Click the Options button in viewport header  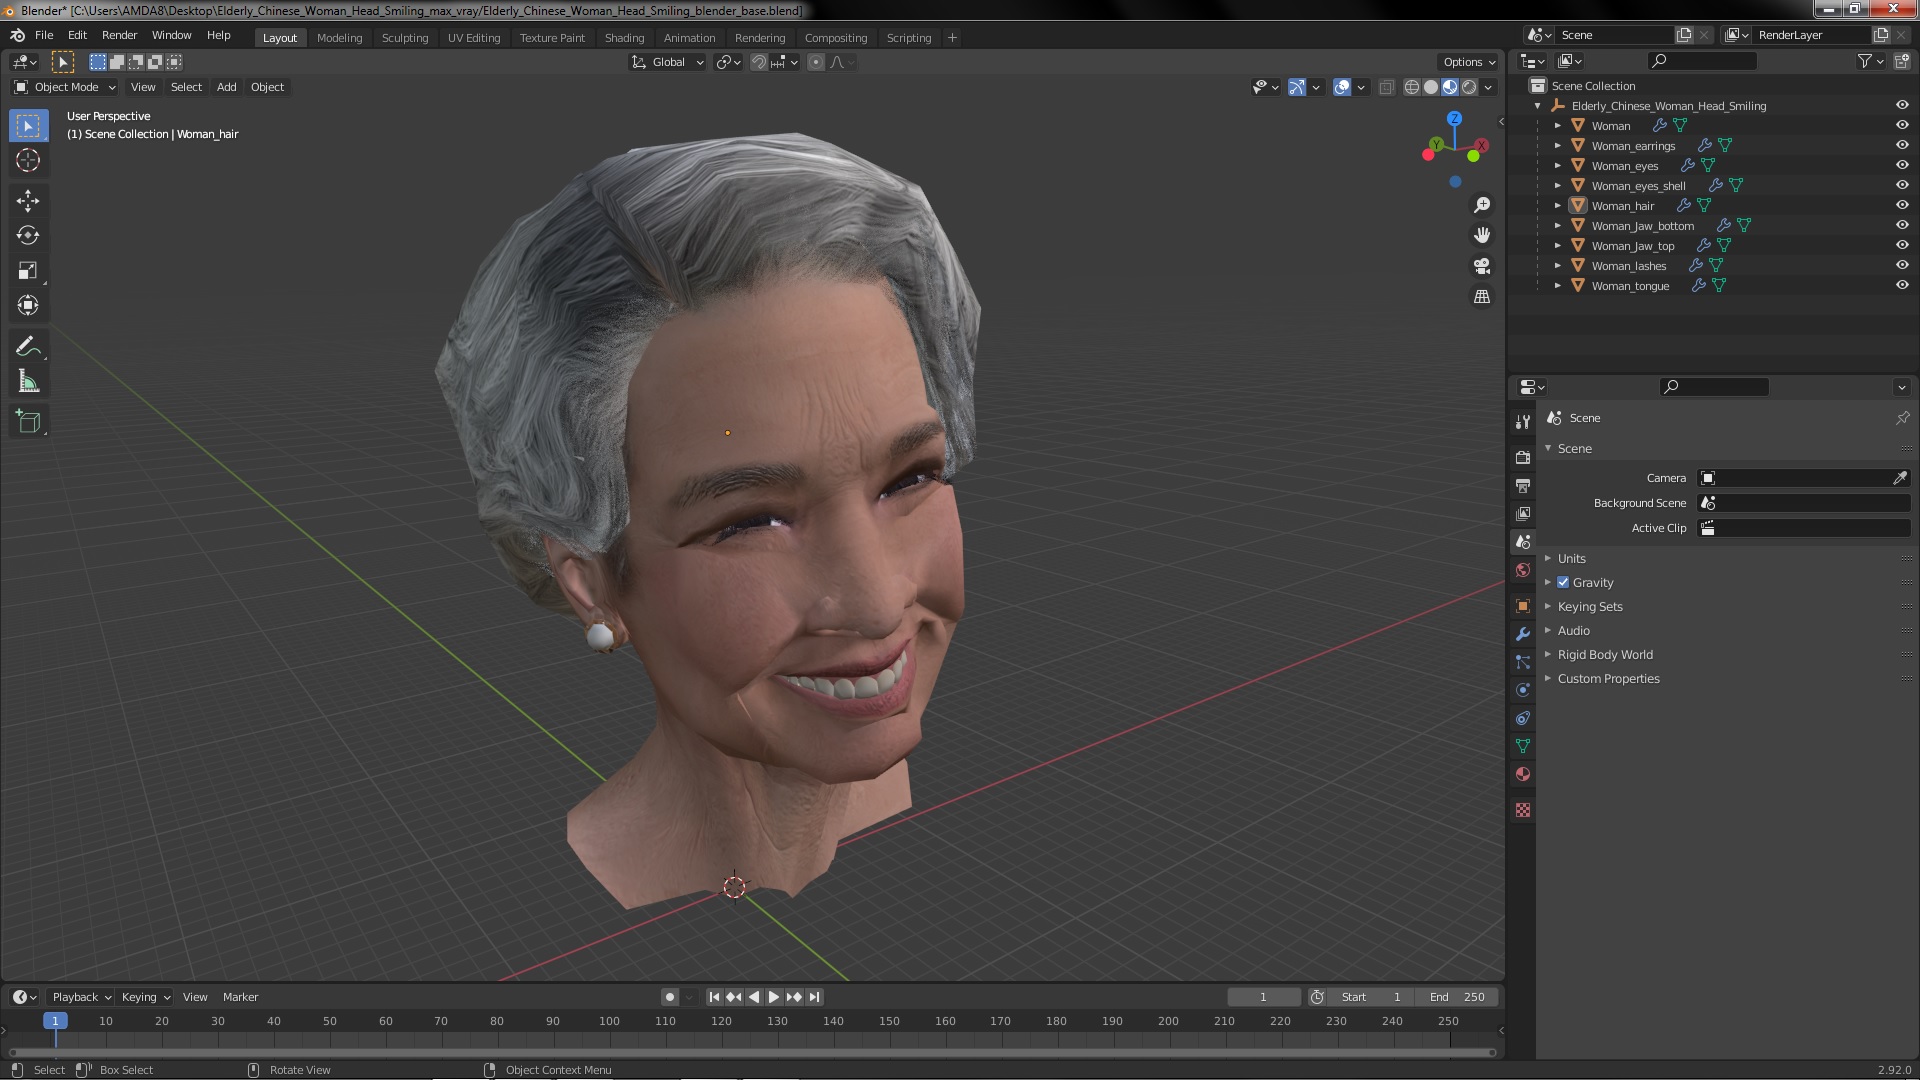[1468, 62]
